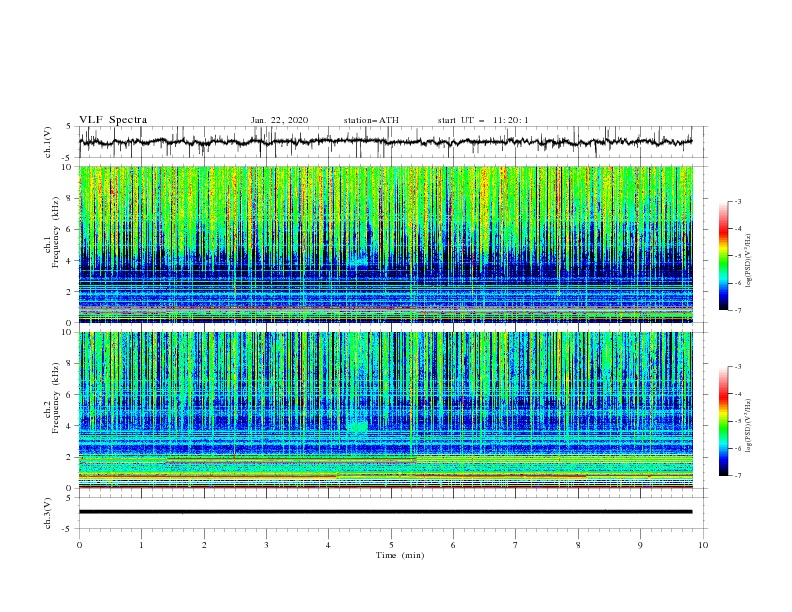Viewport: 792px width, 612px height.
Task: Click the "8" kHz tick on ch.1 frequency axis
Action: pos(70,198)
